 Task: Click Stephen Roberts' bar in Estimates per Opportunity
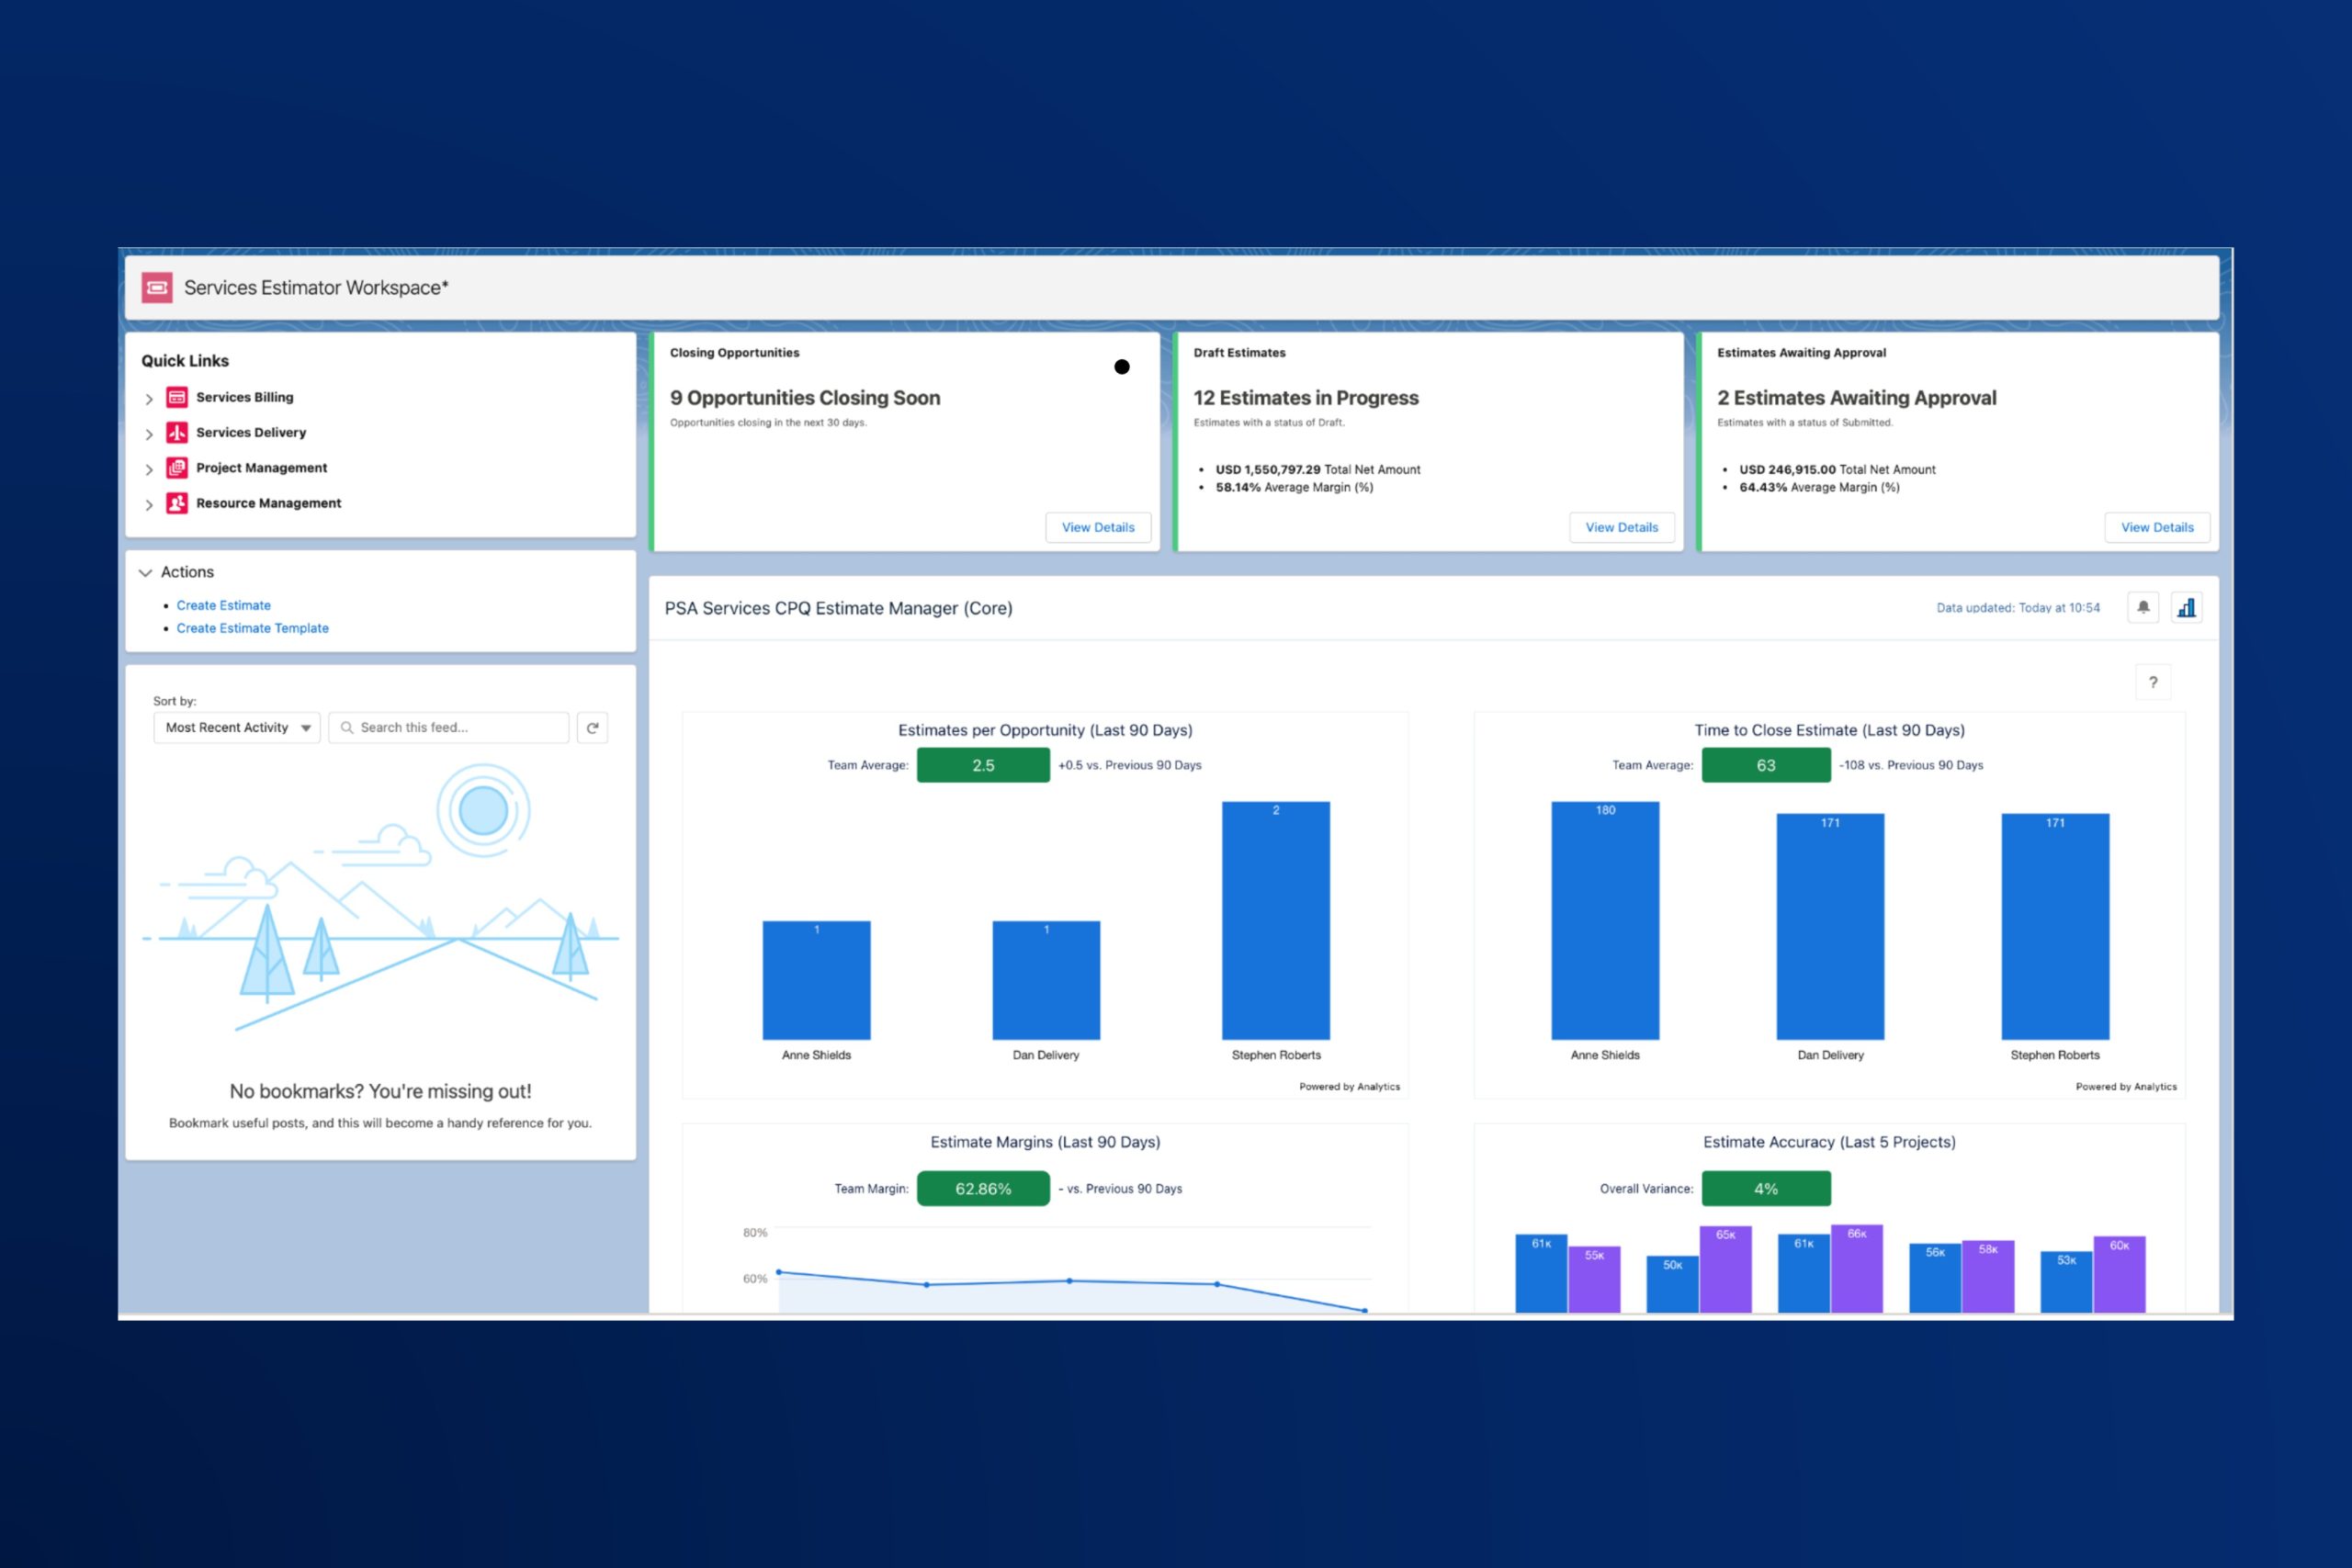coord(1275,920)
